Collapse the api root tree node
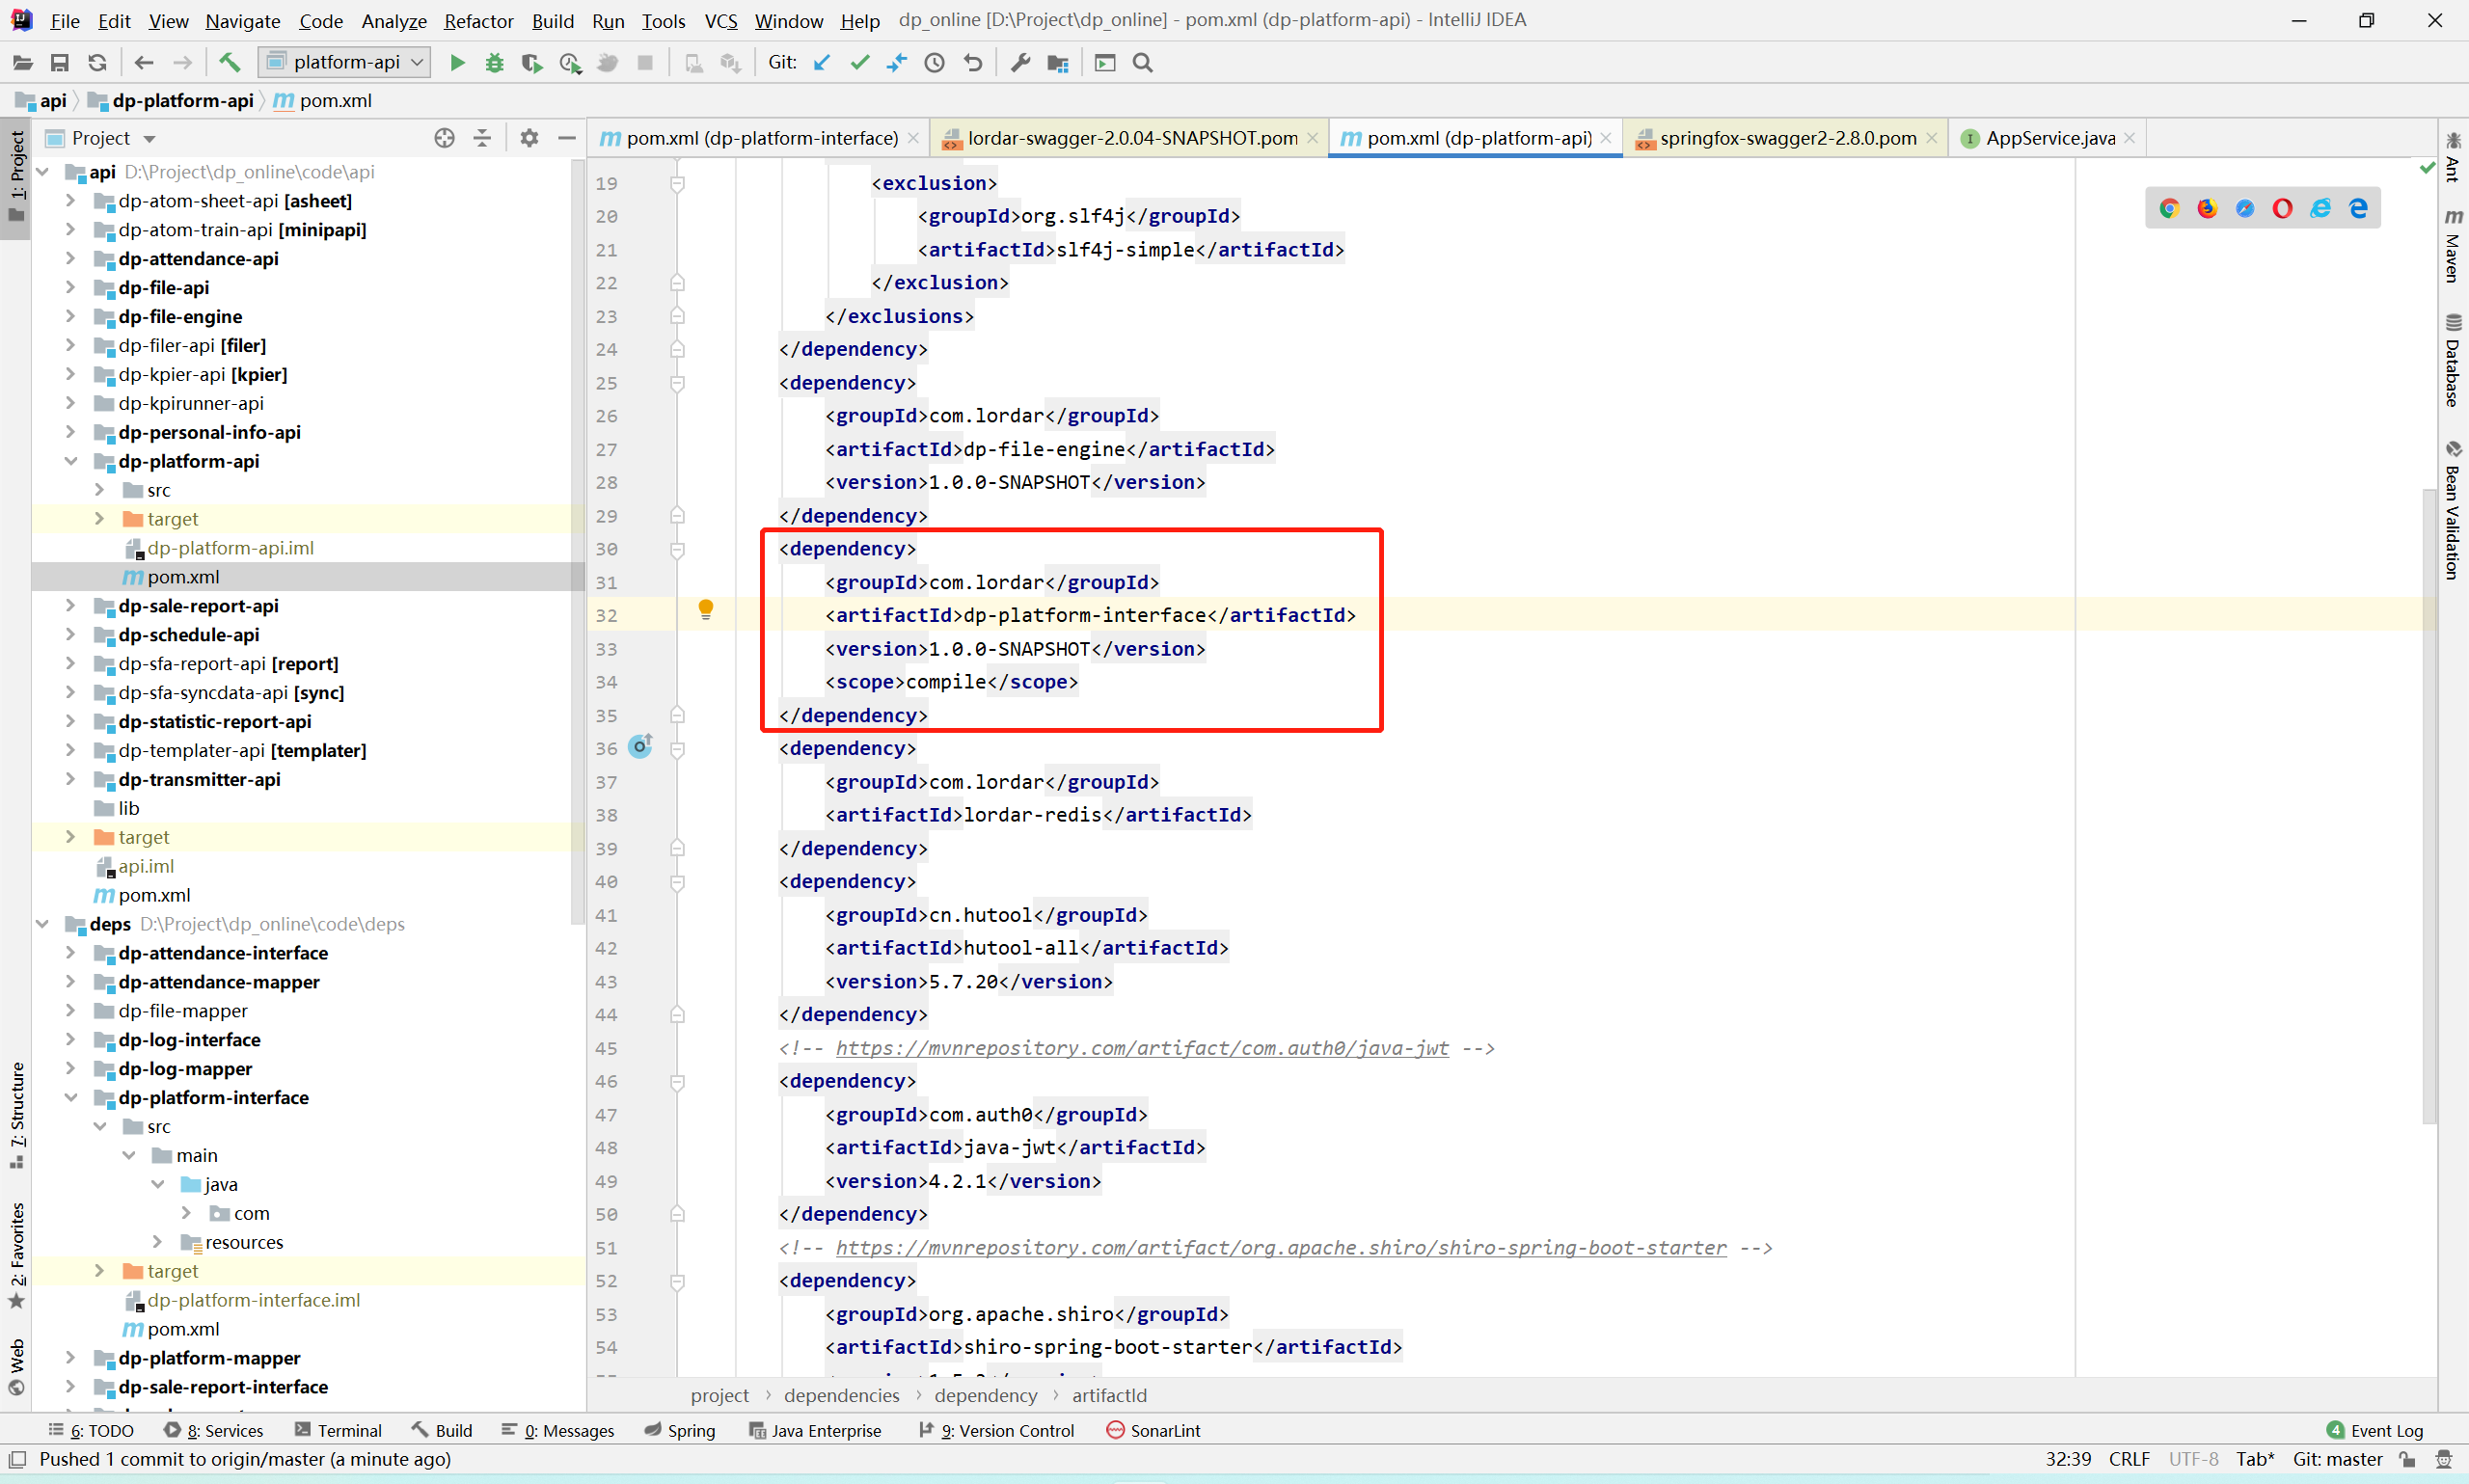 (42, 171)
